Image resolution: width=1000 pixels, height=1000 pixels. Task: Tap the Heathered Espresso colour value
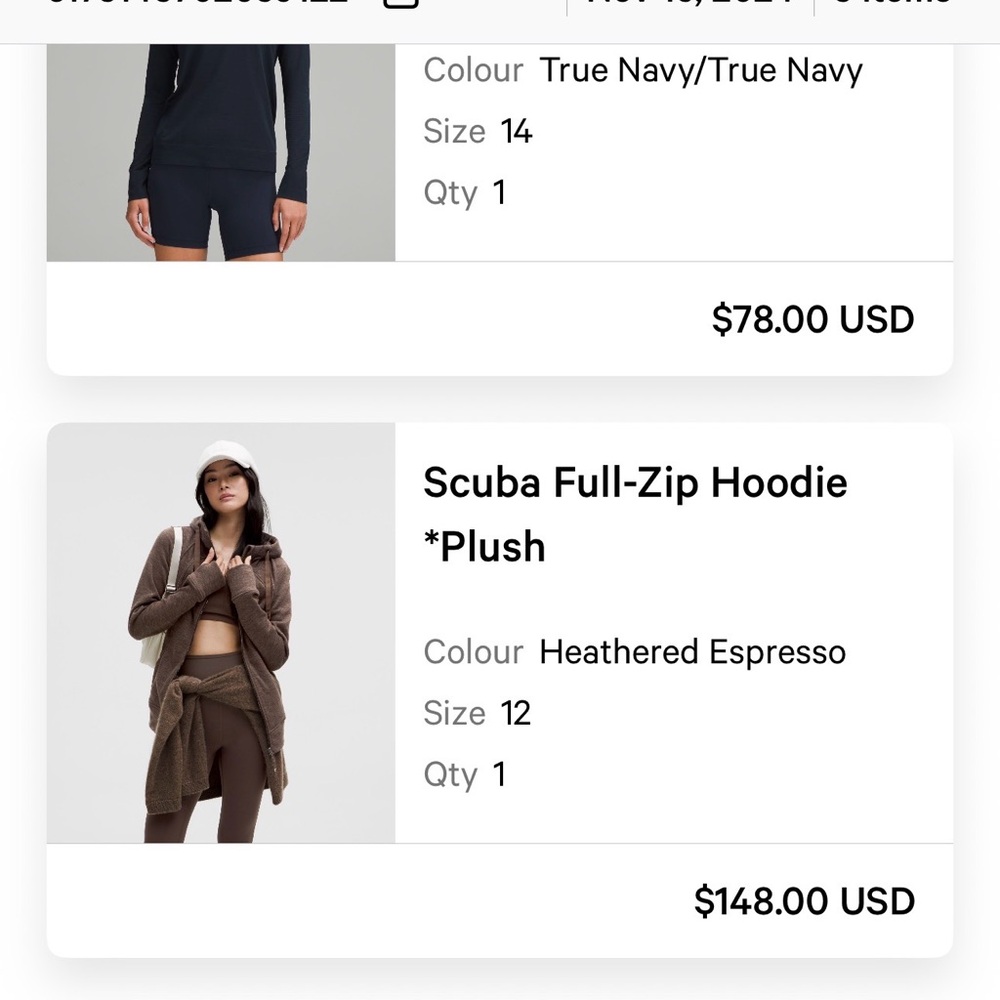click(x=693, y=652)
